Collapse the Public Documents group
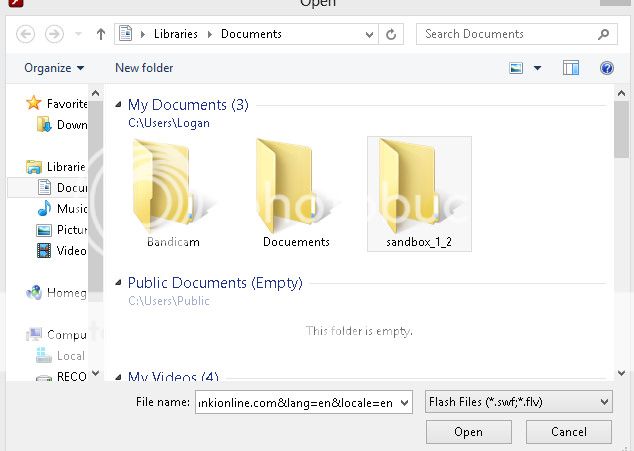This screenshot has width=634, height=451. (120, 283)
